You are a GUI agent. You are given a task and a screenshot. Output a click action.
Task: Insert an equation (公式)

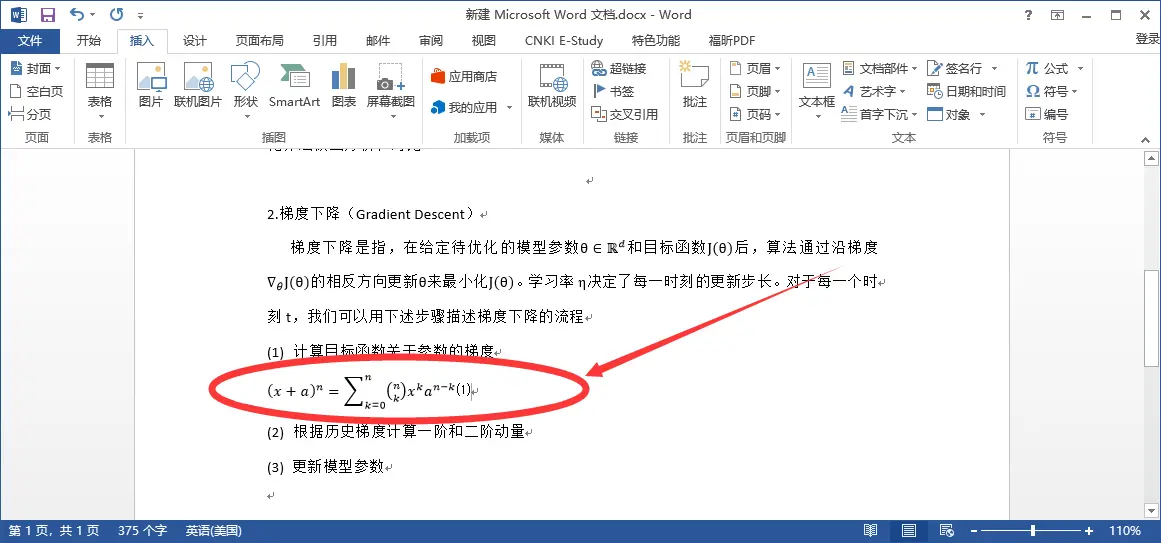point(1047,68)
